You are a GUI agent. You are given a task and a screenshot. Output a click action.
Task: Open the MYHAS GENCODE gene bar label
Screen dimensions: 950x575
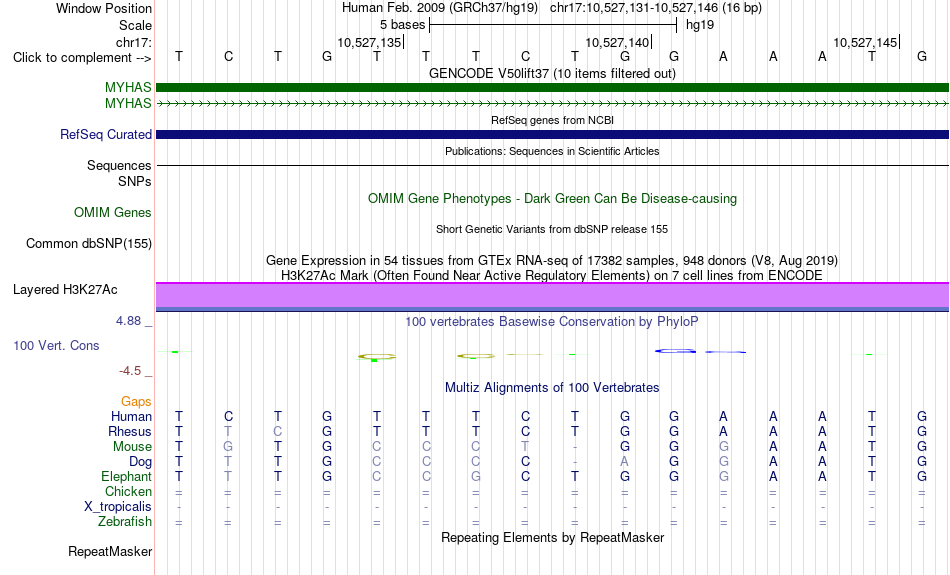tap(128, 87)
